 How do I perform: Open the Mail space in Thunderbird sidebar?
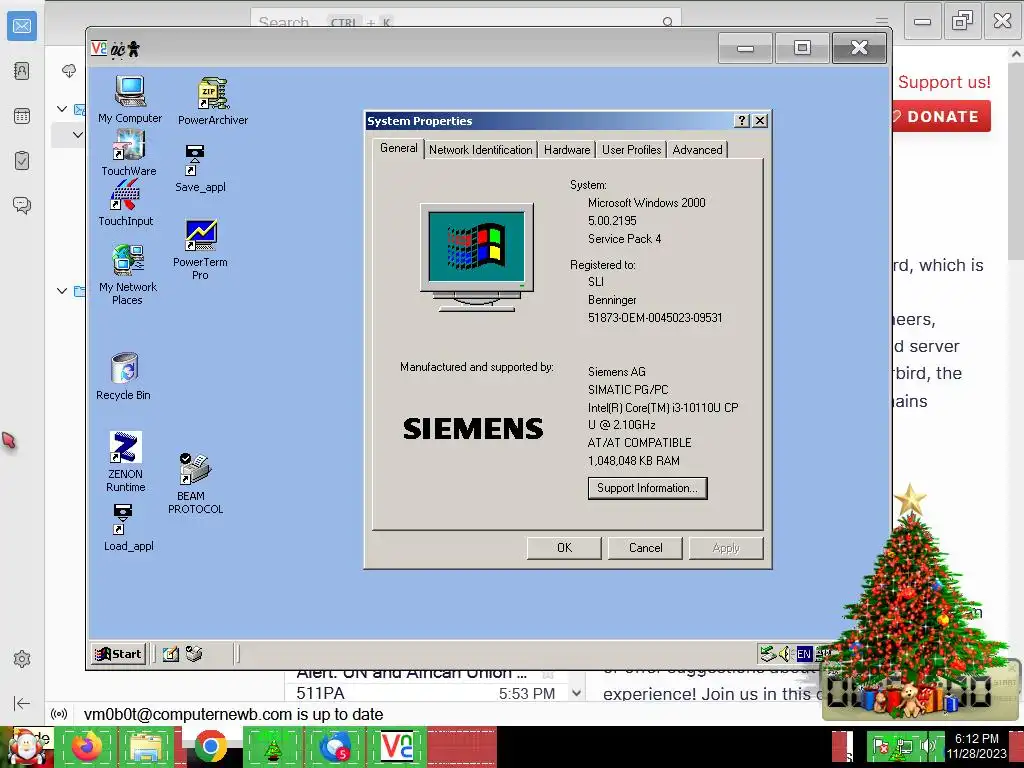[x=22, y=26]
